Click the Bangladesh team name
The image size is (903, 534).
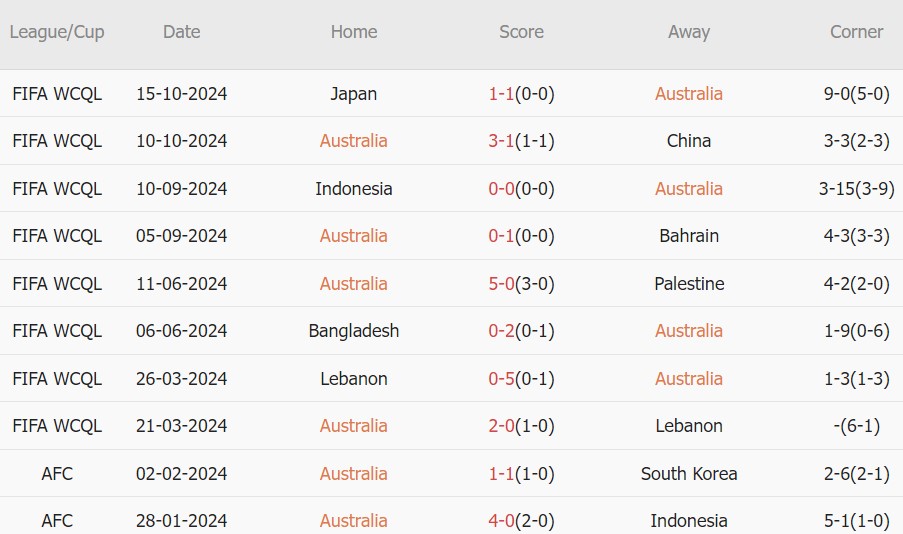(354, 331)
